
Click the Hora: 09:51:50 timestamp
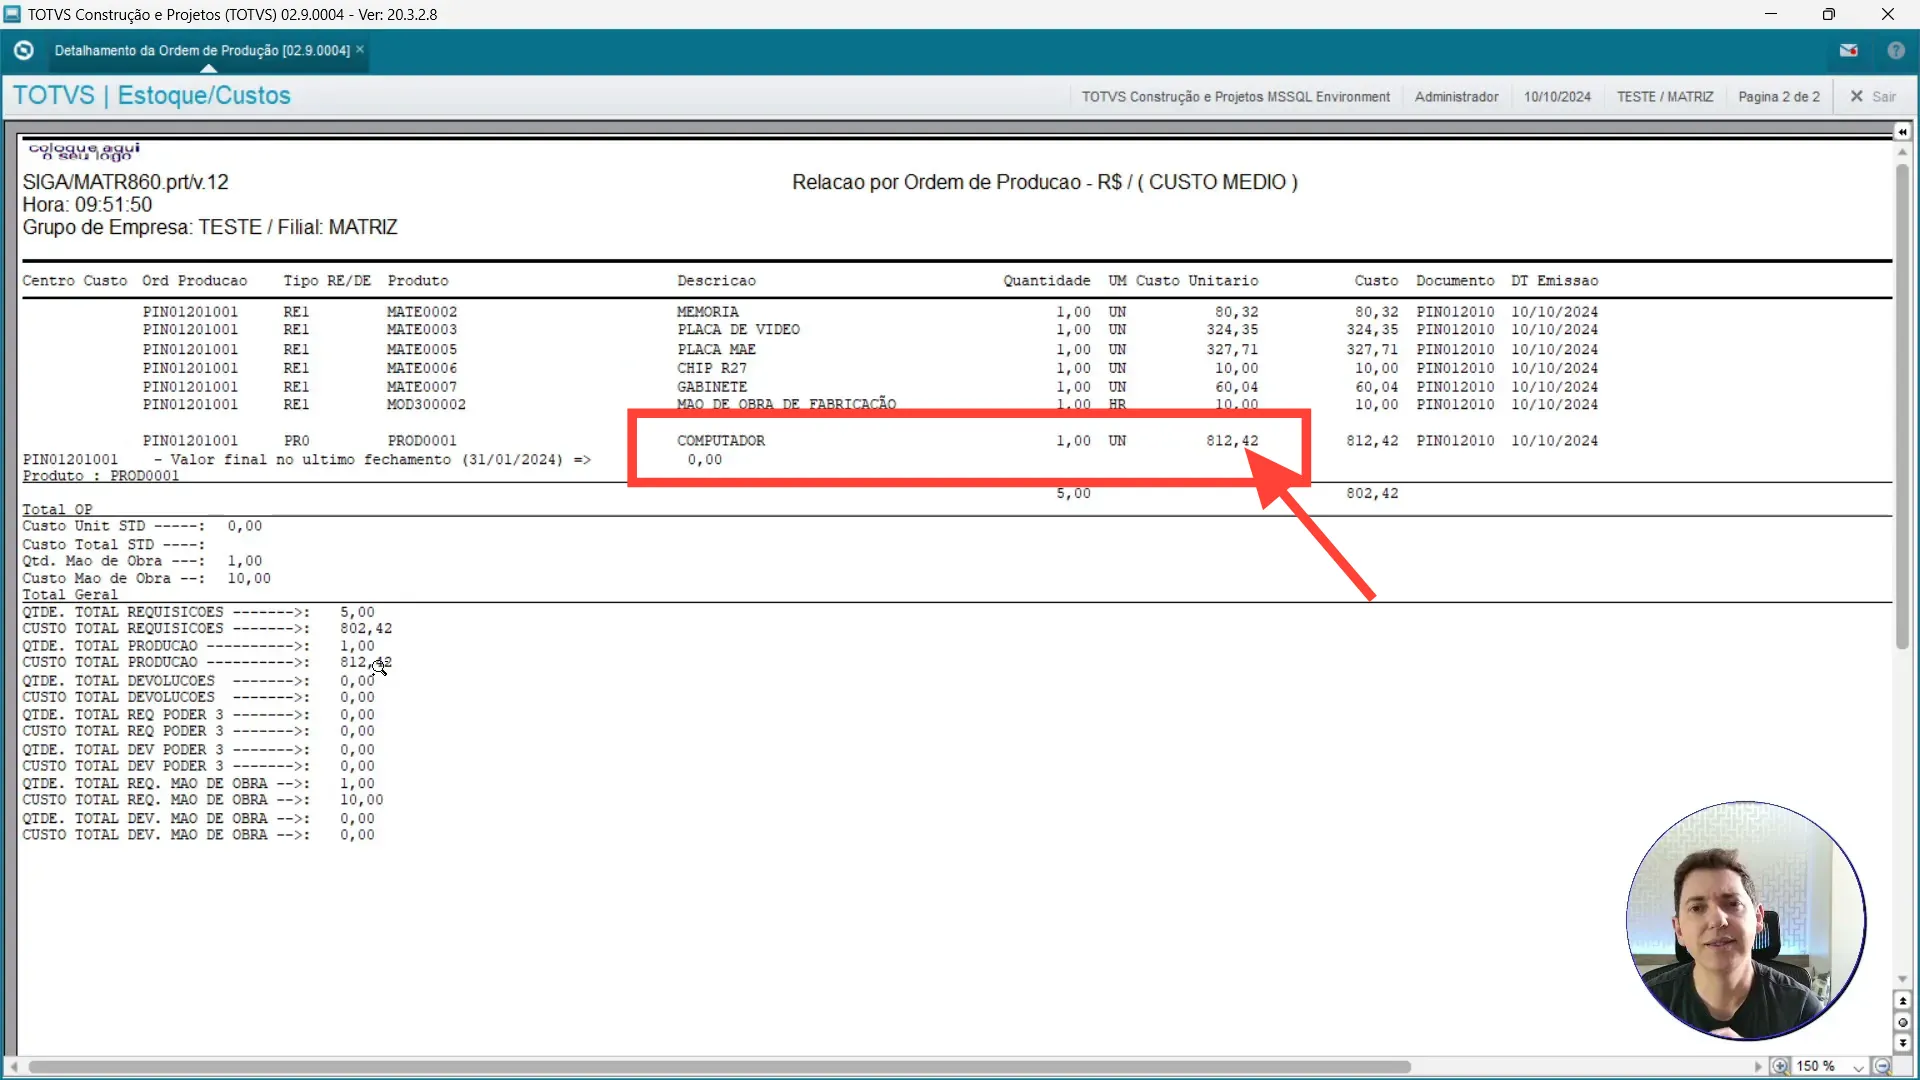click(88, 205)
